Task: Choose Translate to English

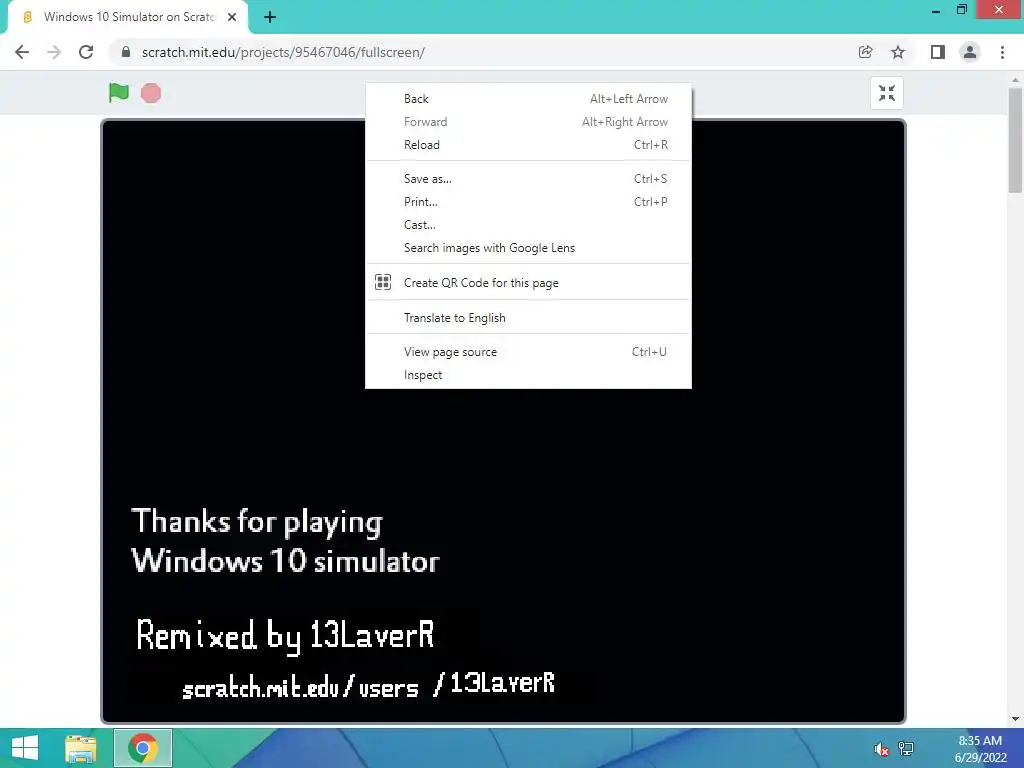Action: (528, 318)
